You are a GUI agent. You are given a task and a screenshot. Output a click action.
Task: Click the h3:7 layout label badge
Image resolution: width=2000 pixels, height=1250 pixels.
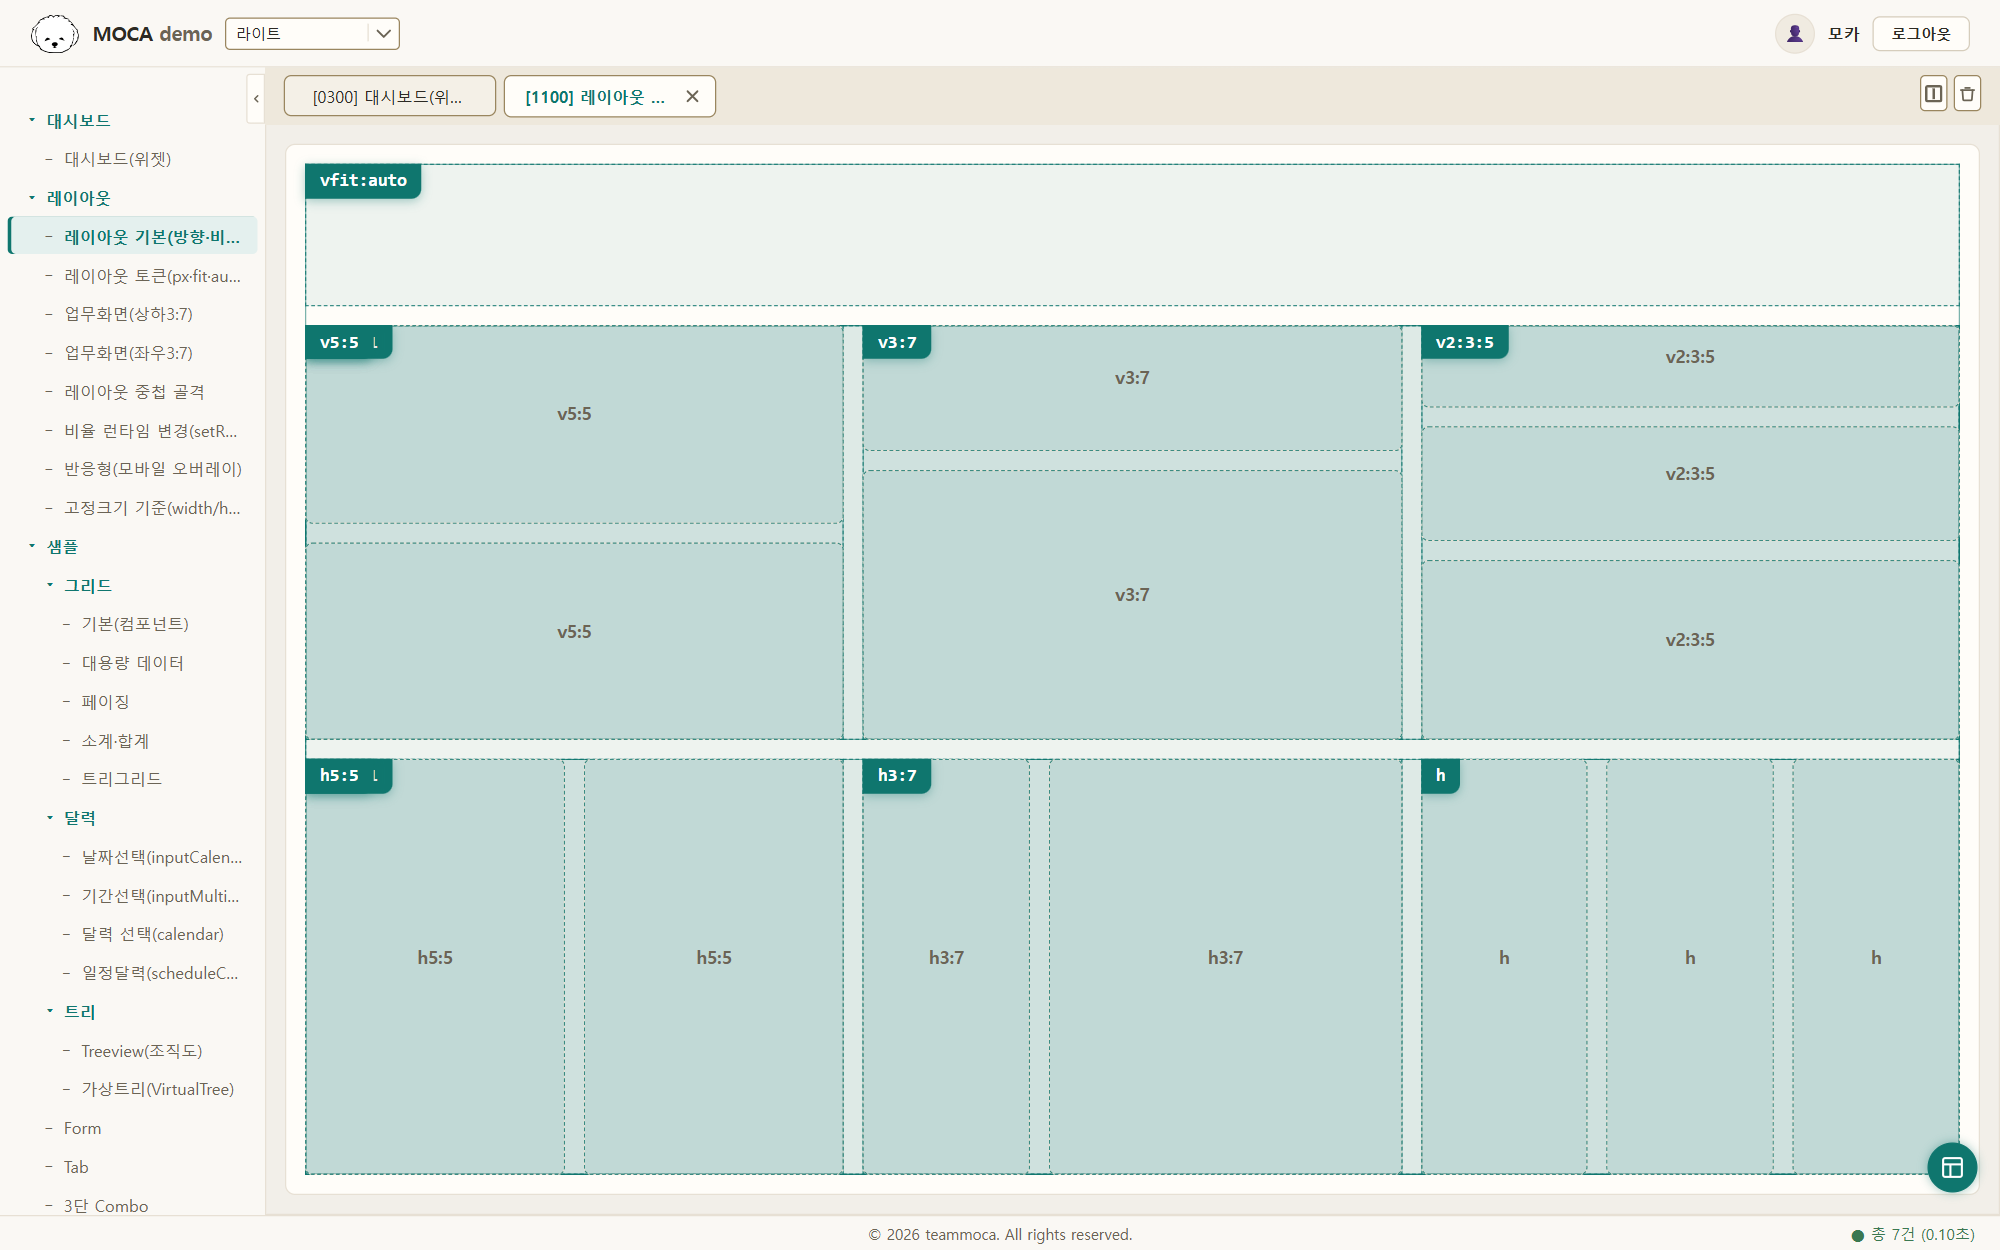tap(897, 775)
